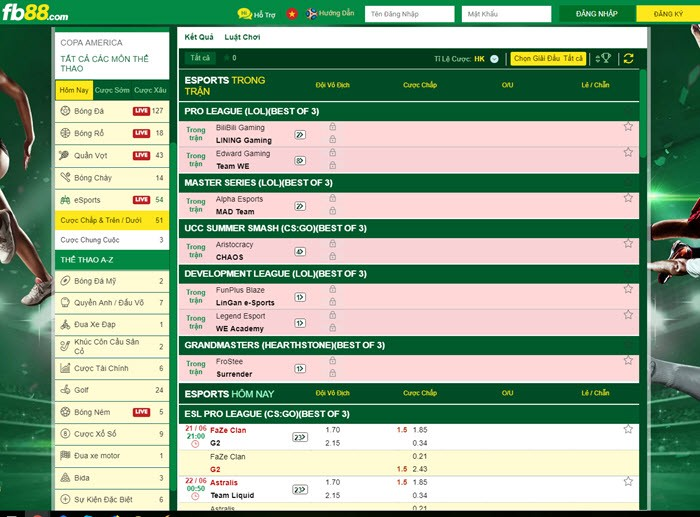Viewport: 700px width, 517px height.
Task: Open the Hỗ Trợ chat support icon
Action: point(245,14)
